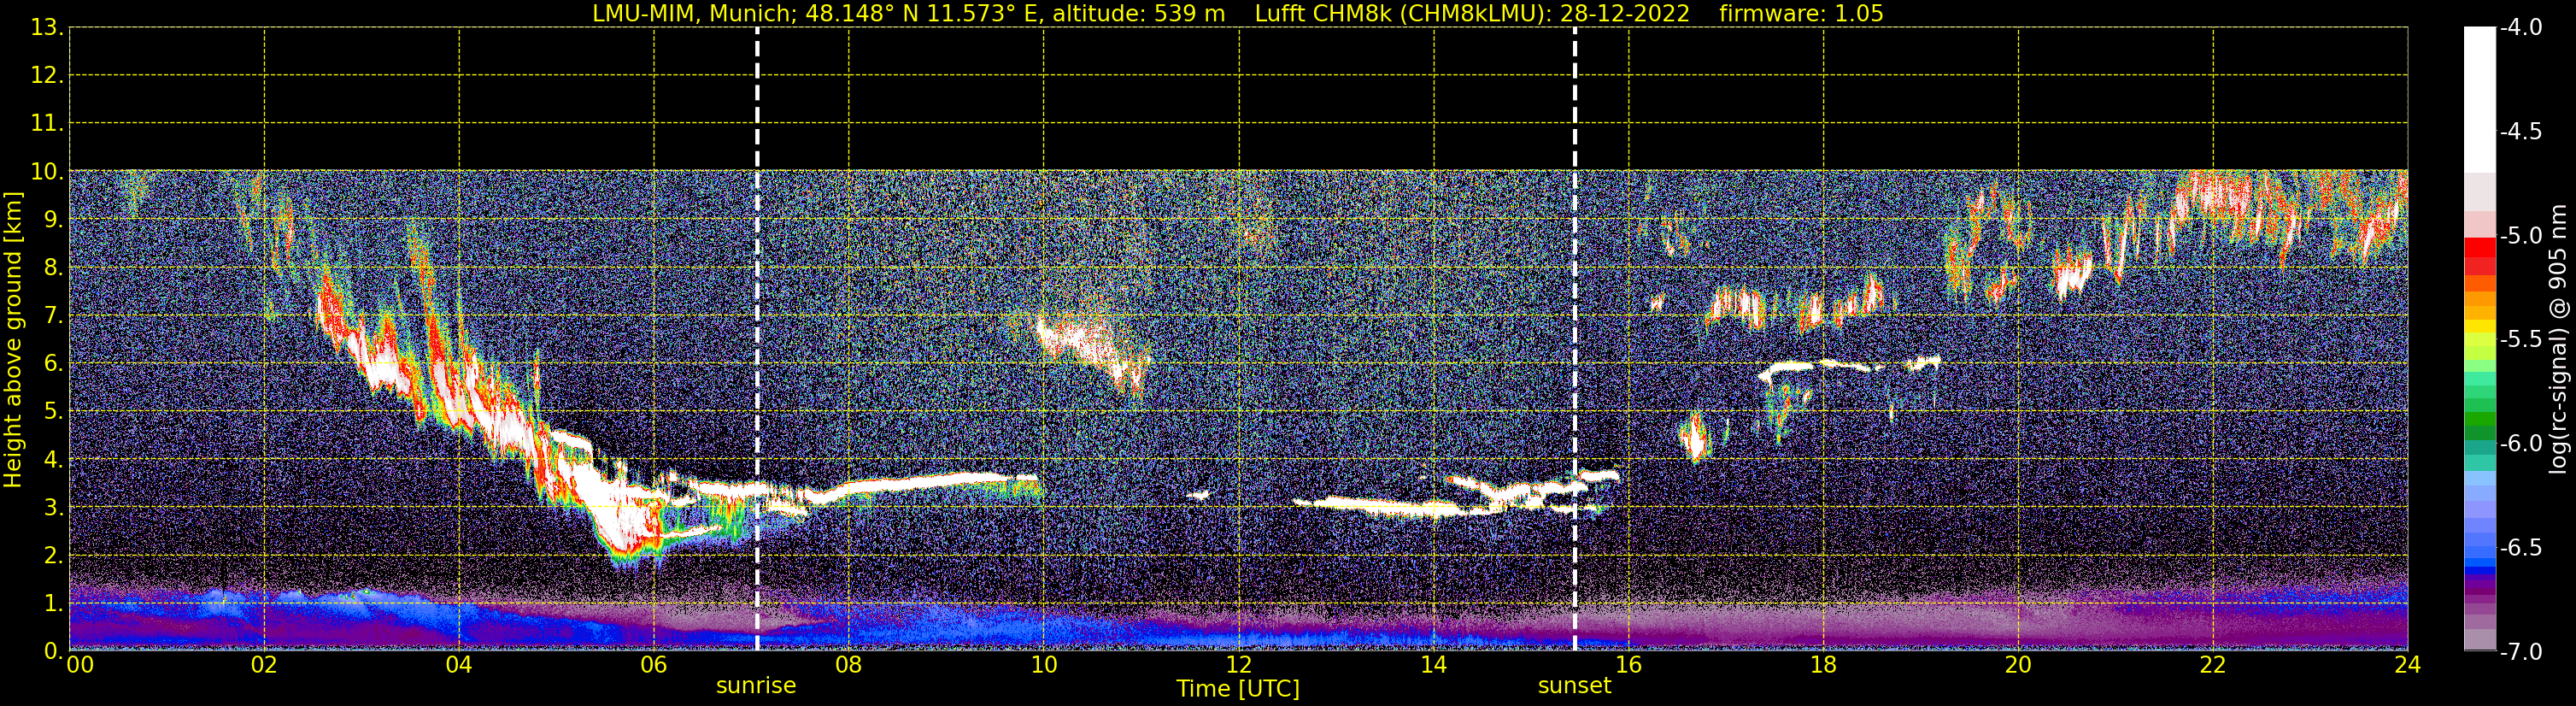Click the '12' time axis tick label
Viewport: 2576px width, 706px height.
[x=1239, y=665]
